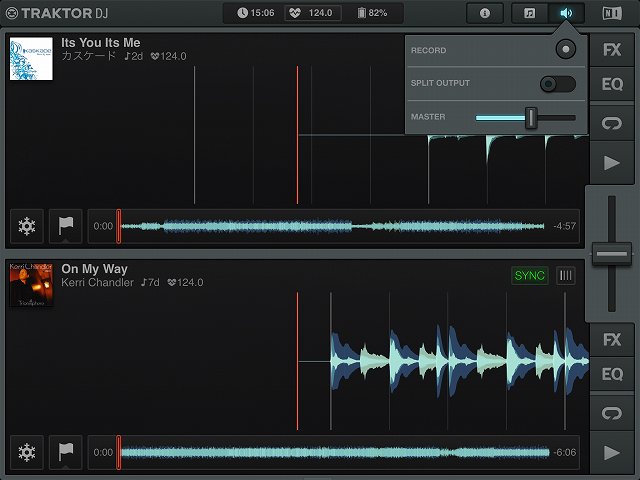The width and height of the screenshot is (640, 480).
Task: Click the master tempo 124.0 display
Action: pyautogui.click(x=313, y=13)
